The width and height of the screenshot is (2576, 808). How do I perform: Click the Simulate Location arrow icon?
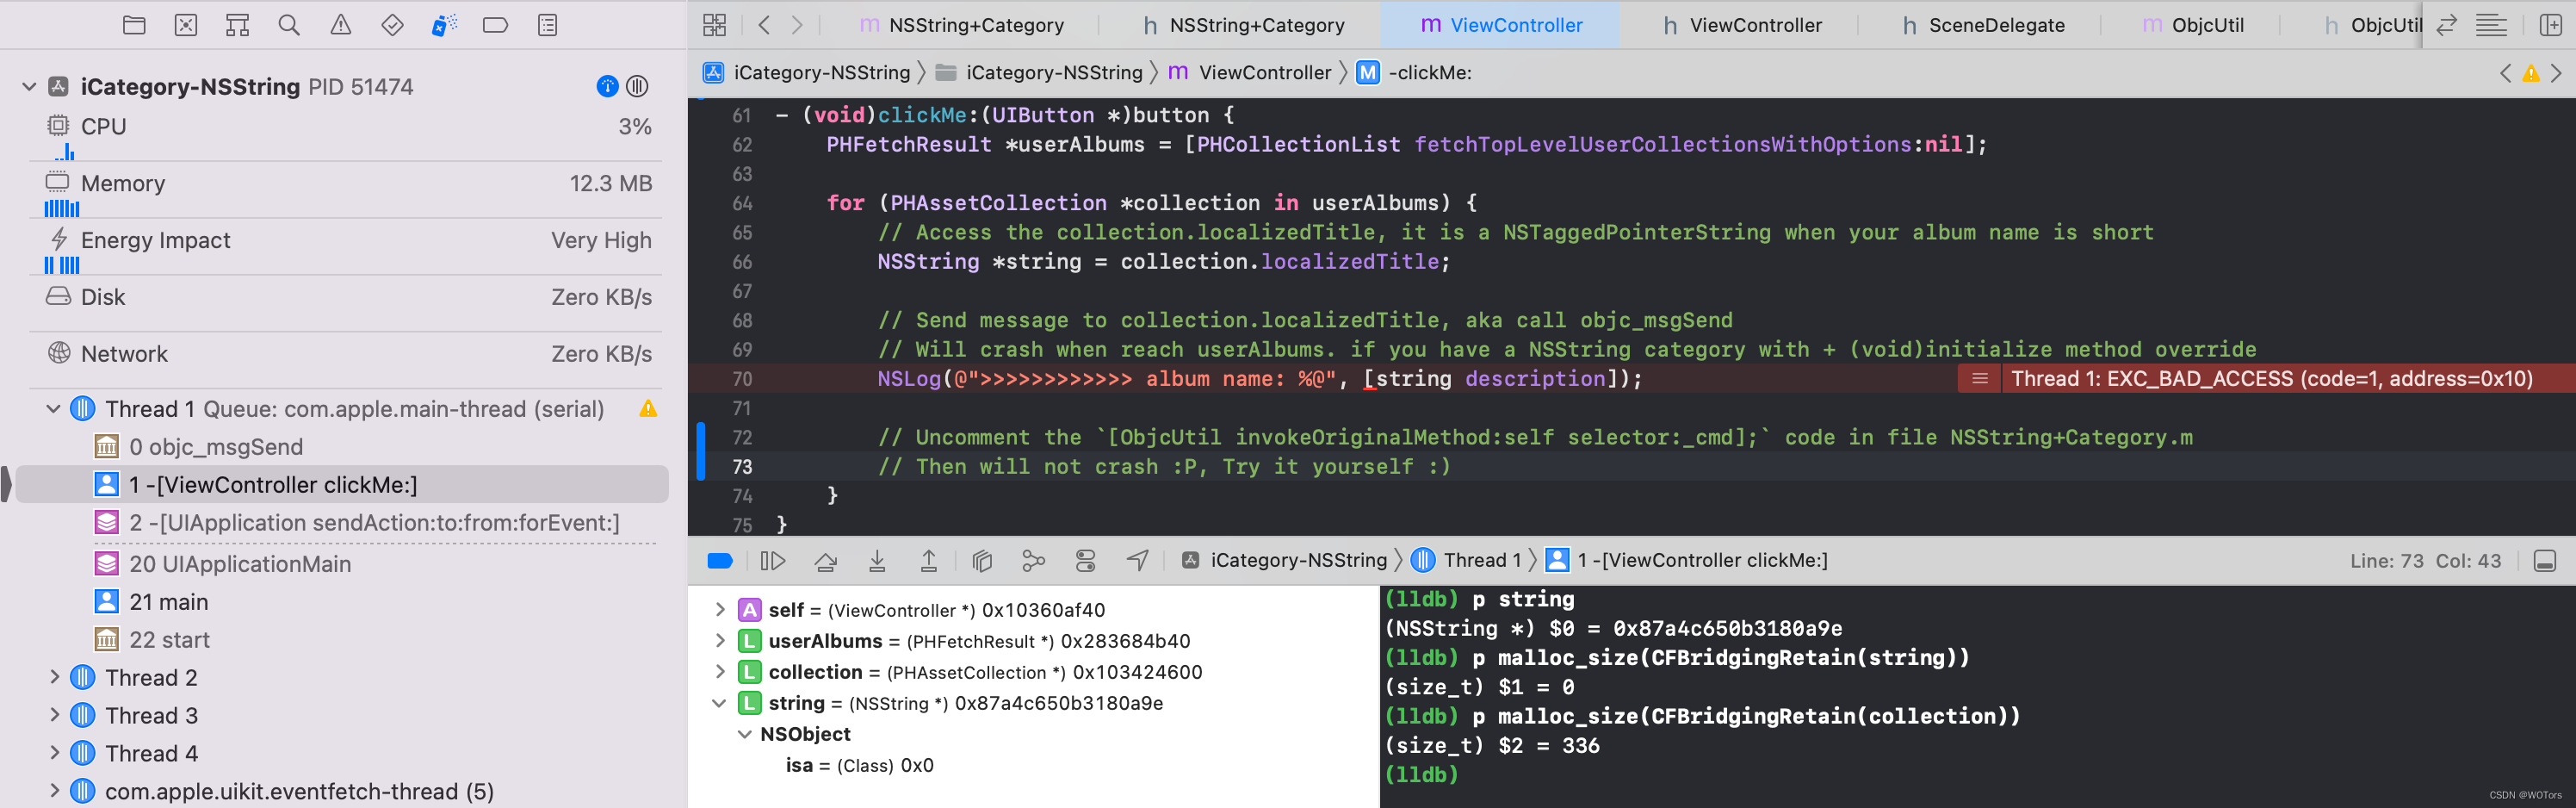(x=1138, y=561)
